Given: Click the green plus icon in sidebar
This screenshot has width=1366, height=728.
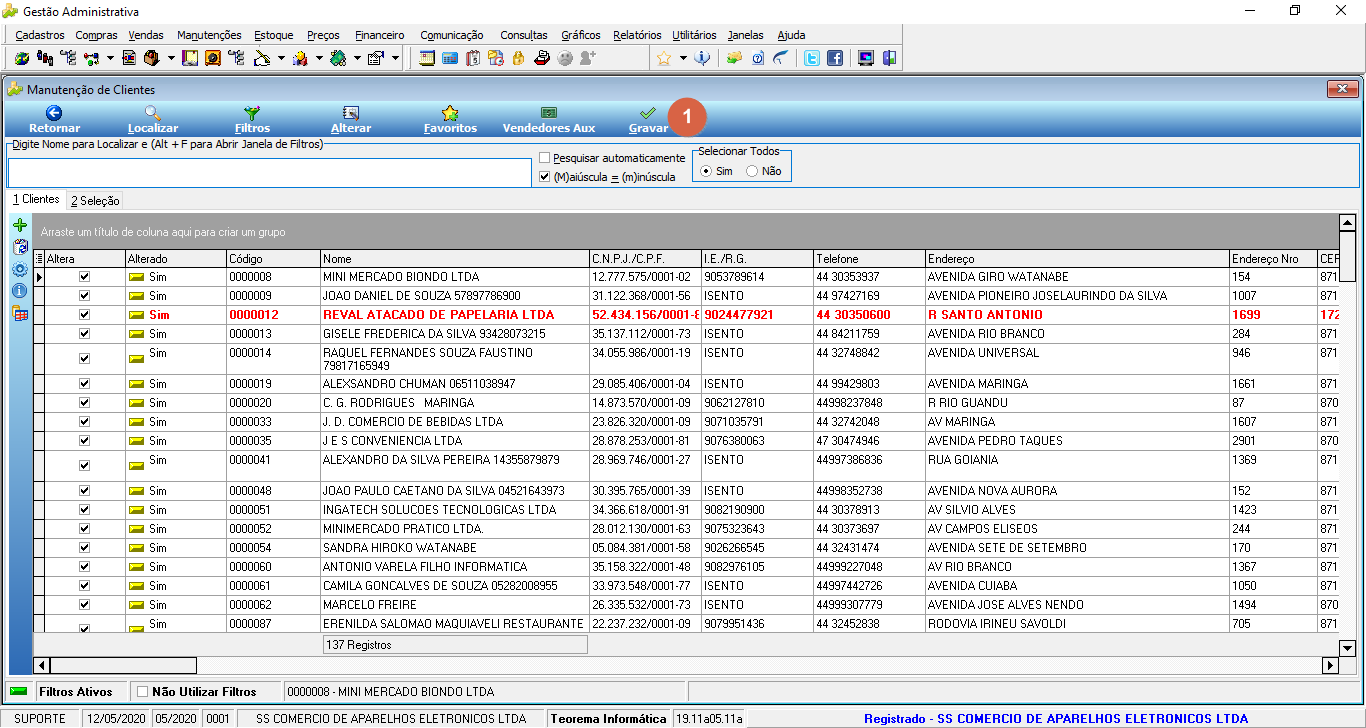Looking at the screenshot, I should (20, 225).
